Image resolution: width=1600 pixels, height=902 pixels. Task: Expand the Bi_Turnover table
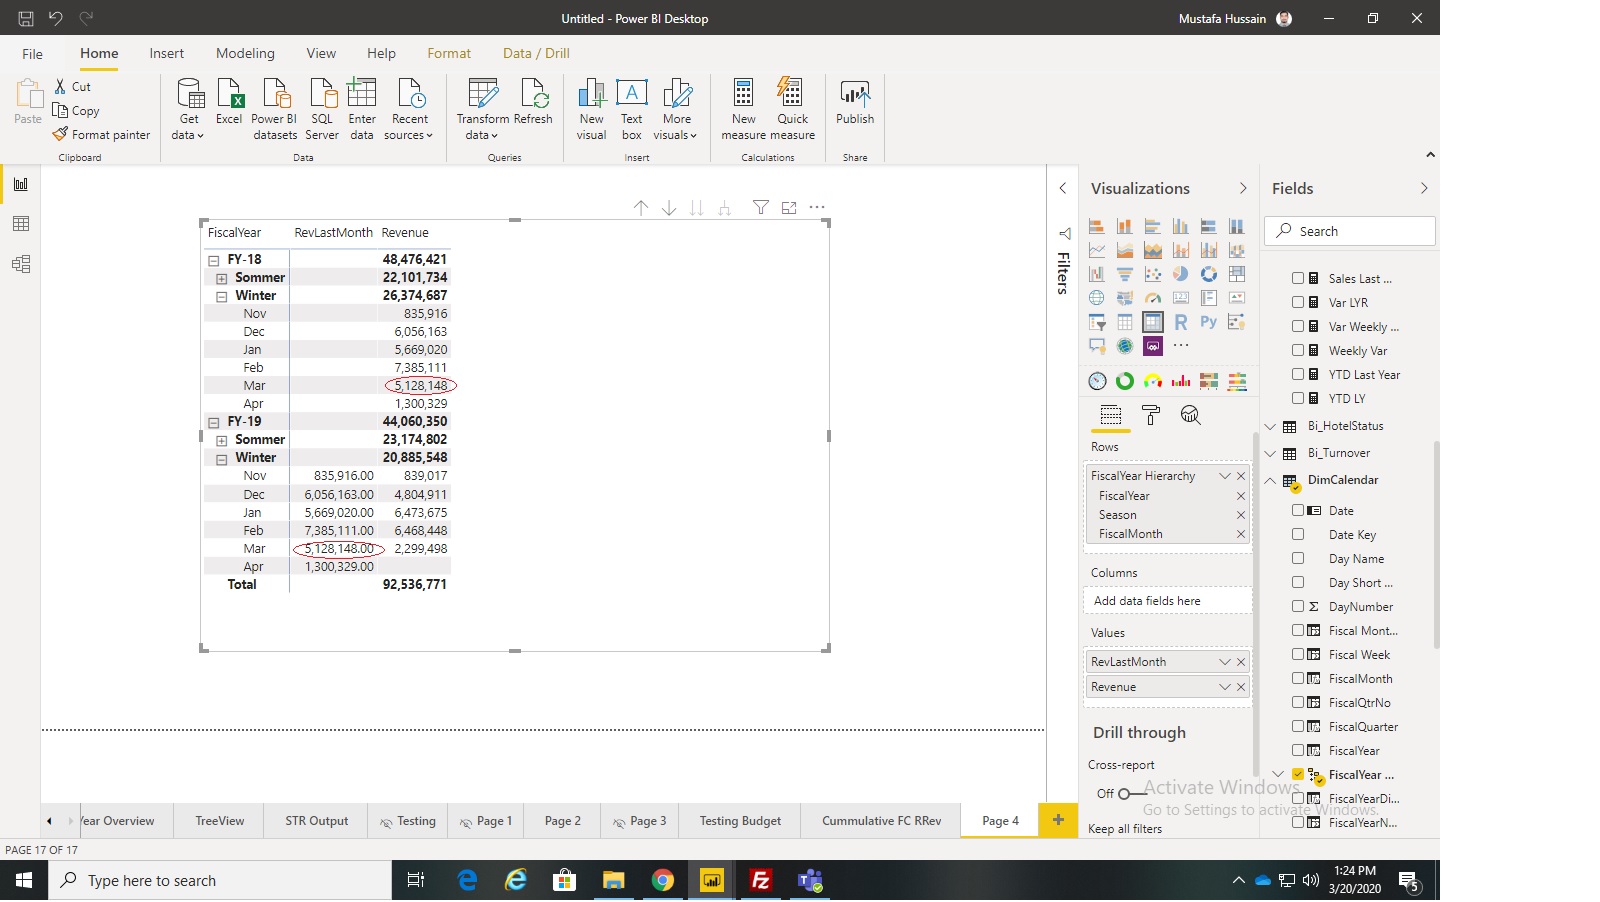coord(1271,454)
